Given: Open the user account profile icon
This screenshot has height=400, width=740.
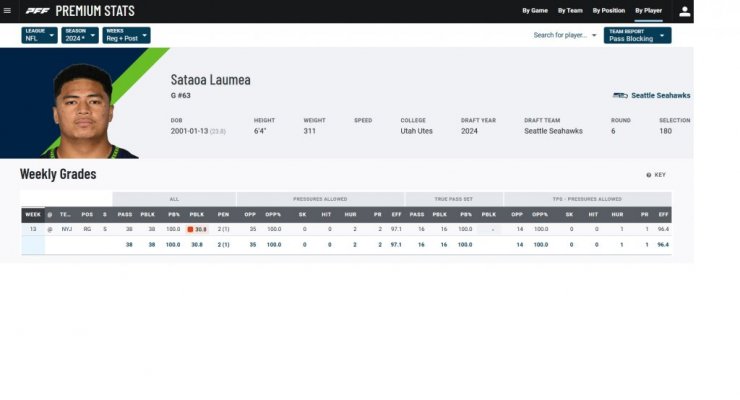Looking at the screenshot, I should [684, 11].
